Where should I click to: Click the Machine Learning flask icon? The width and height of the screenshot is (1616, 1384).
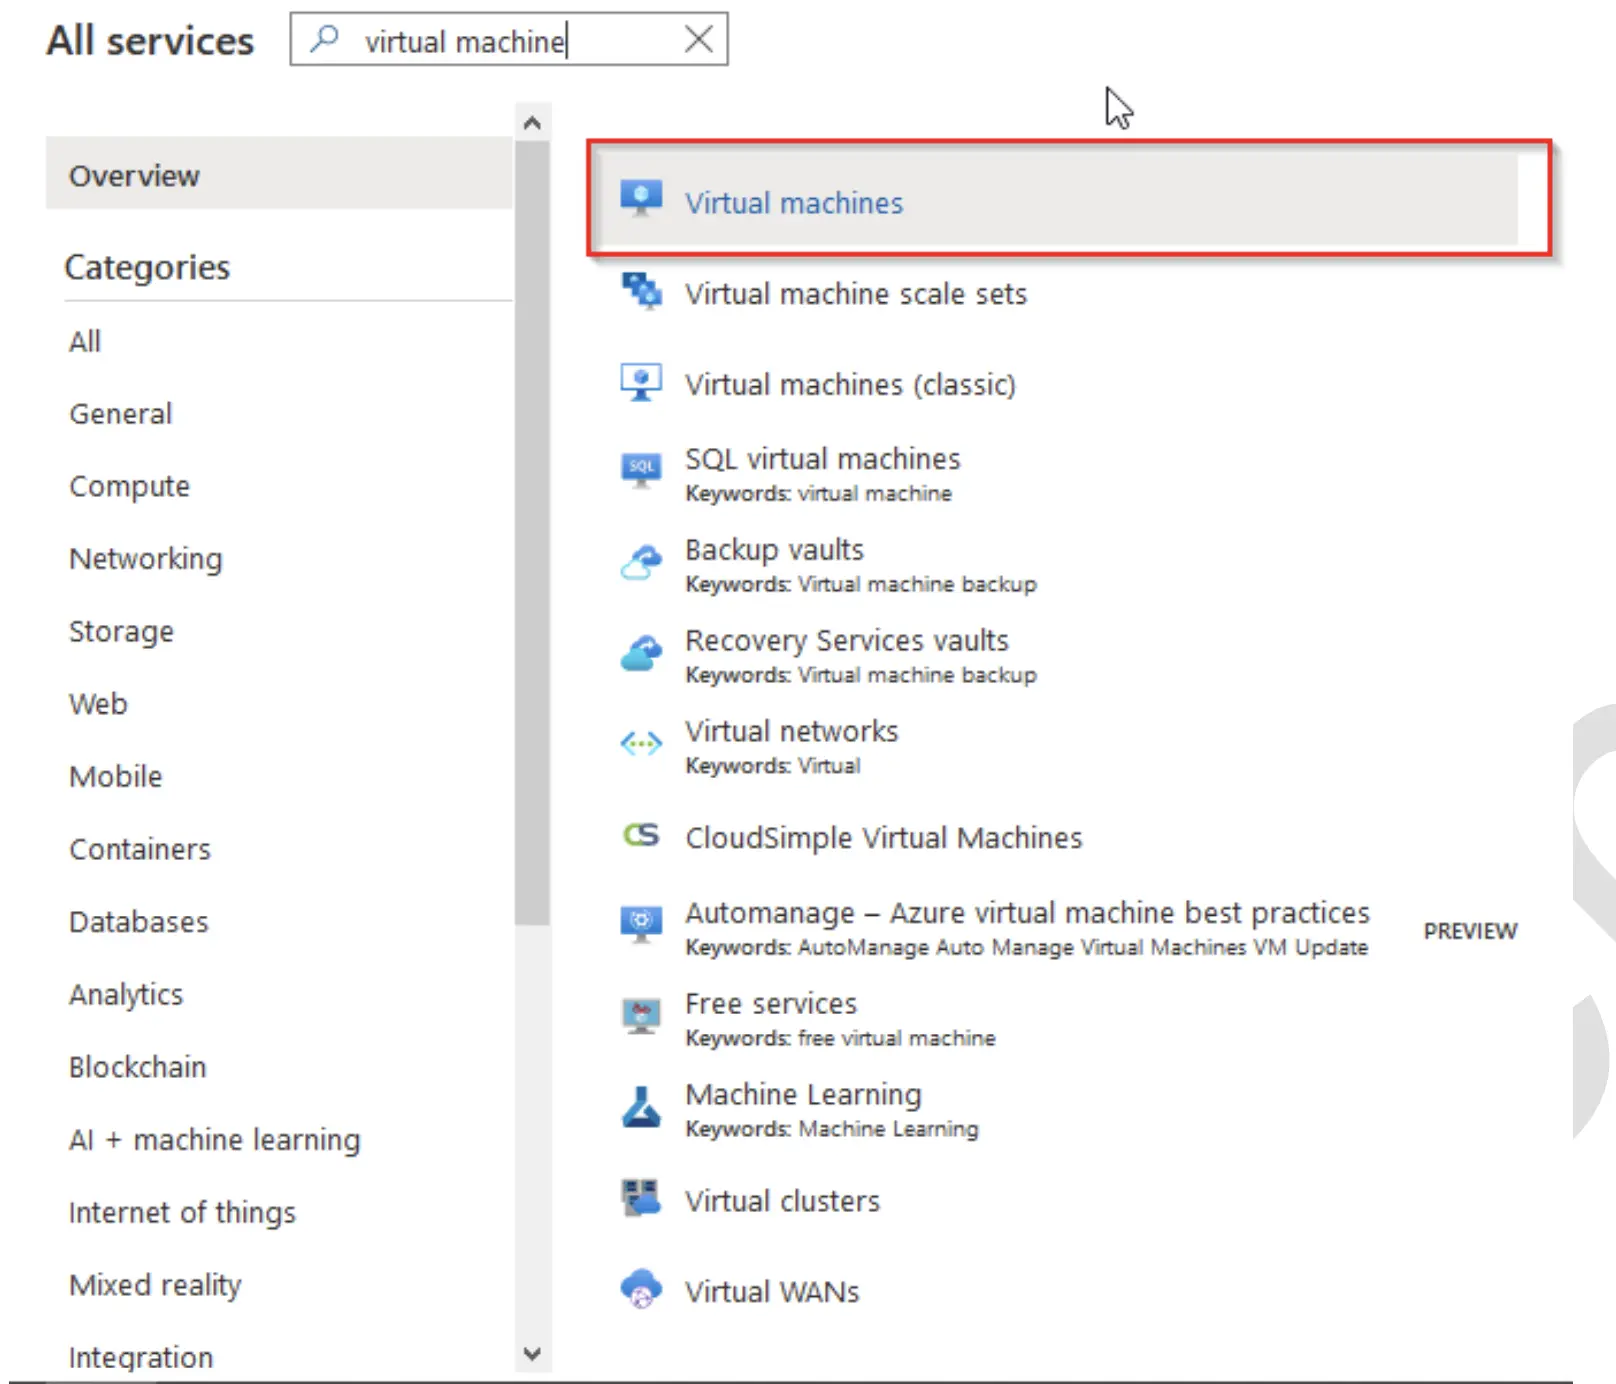point(641,1107)
